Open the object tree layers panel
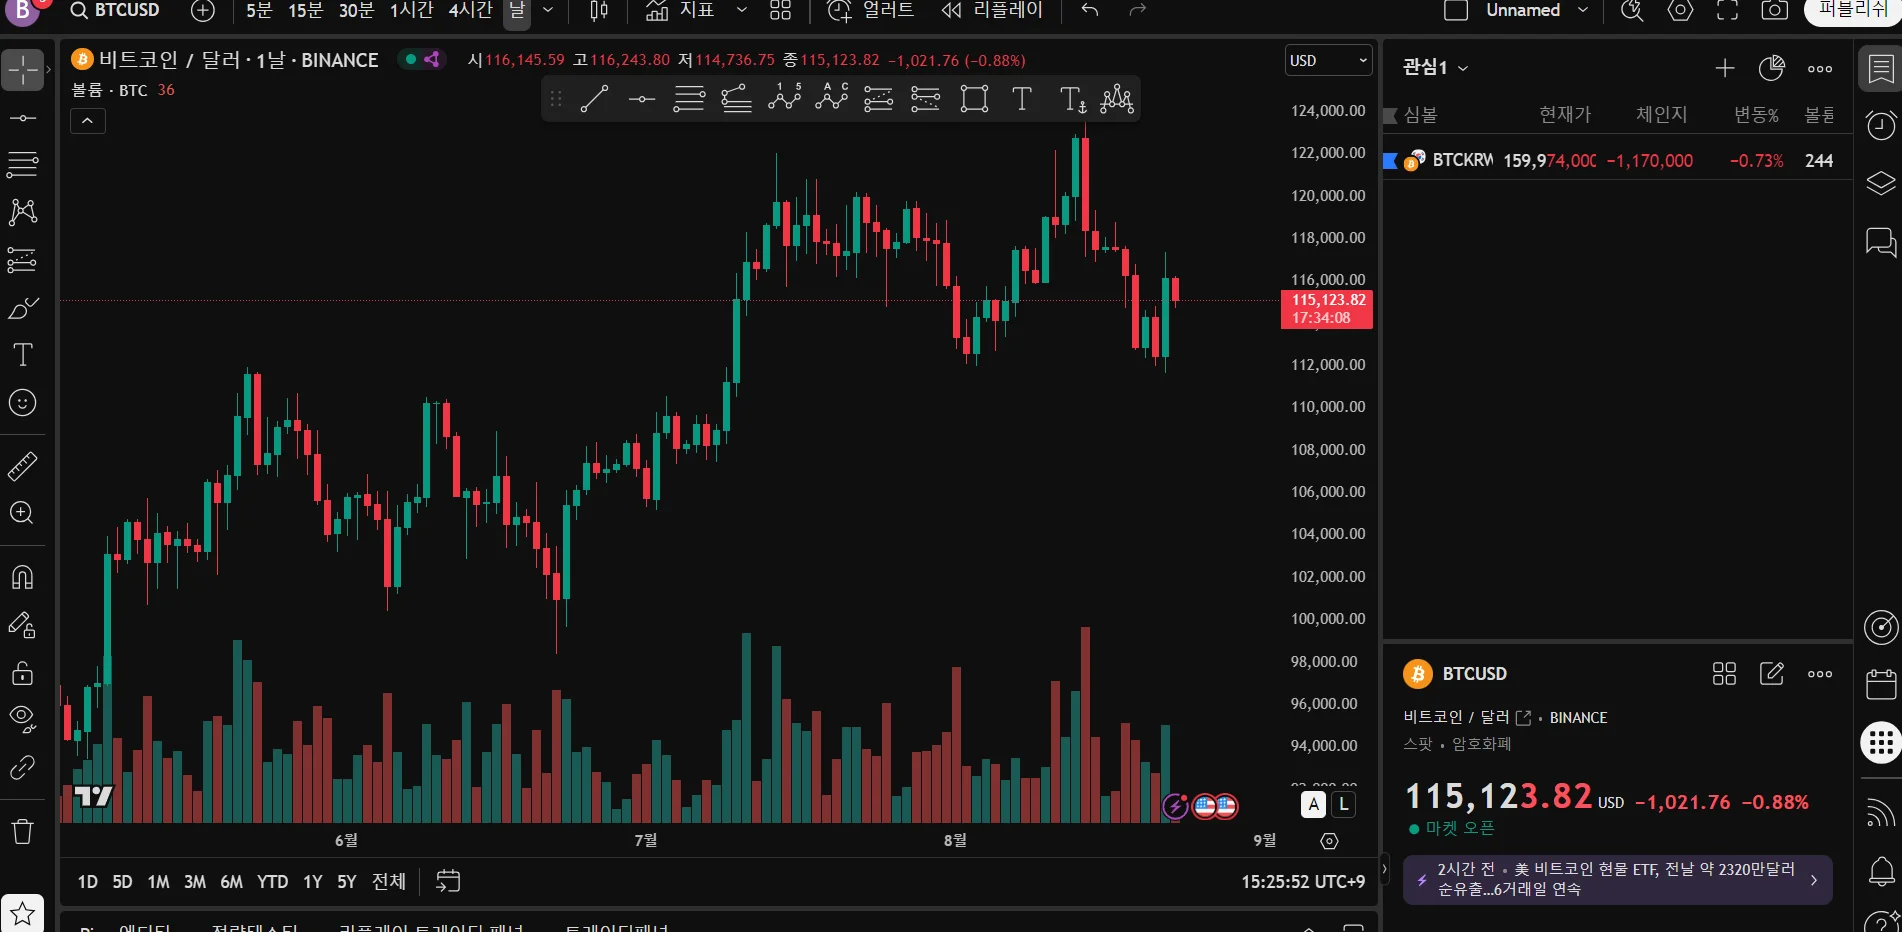This screenshot has width=1902, height=932. [1881, 183]
